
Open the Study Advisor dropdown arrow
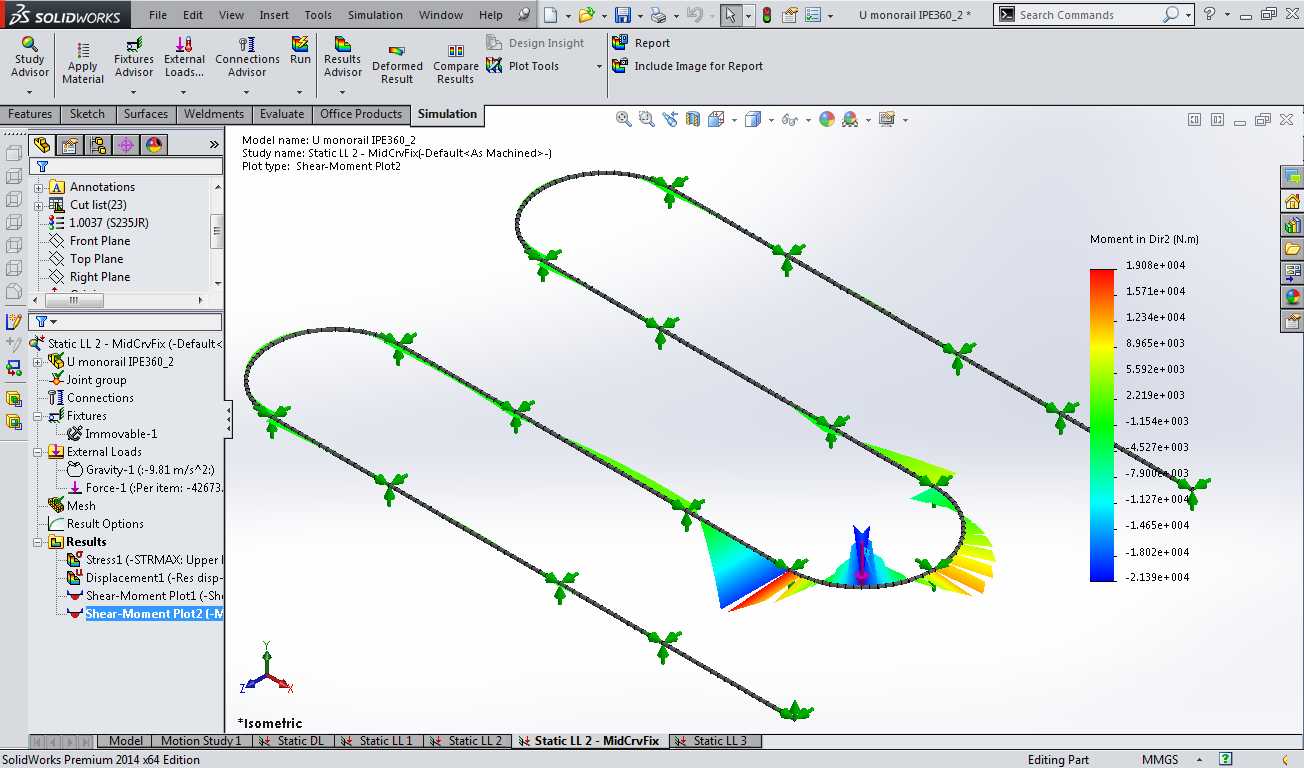pyautogui.click(x=29, y=91)
